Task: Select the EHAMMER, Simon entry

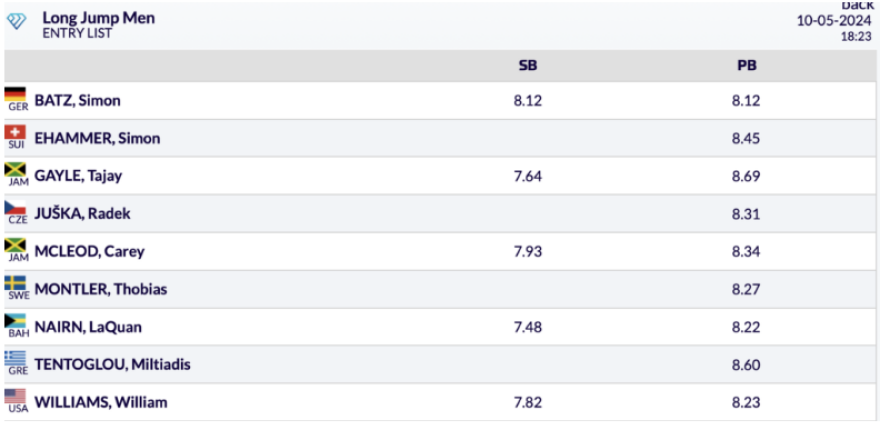Action: [97, 139]
